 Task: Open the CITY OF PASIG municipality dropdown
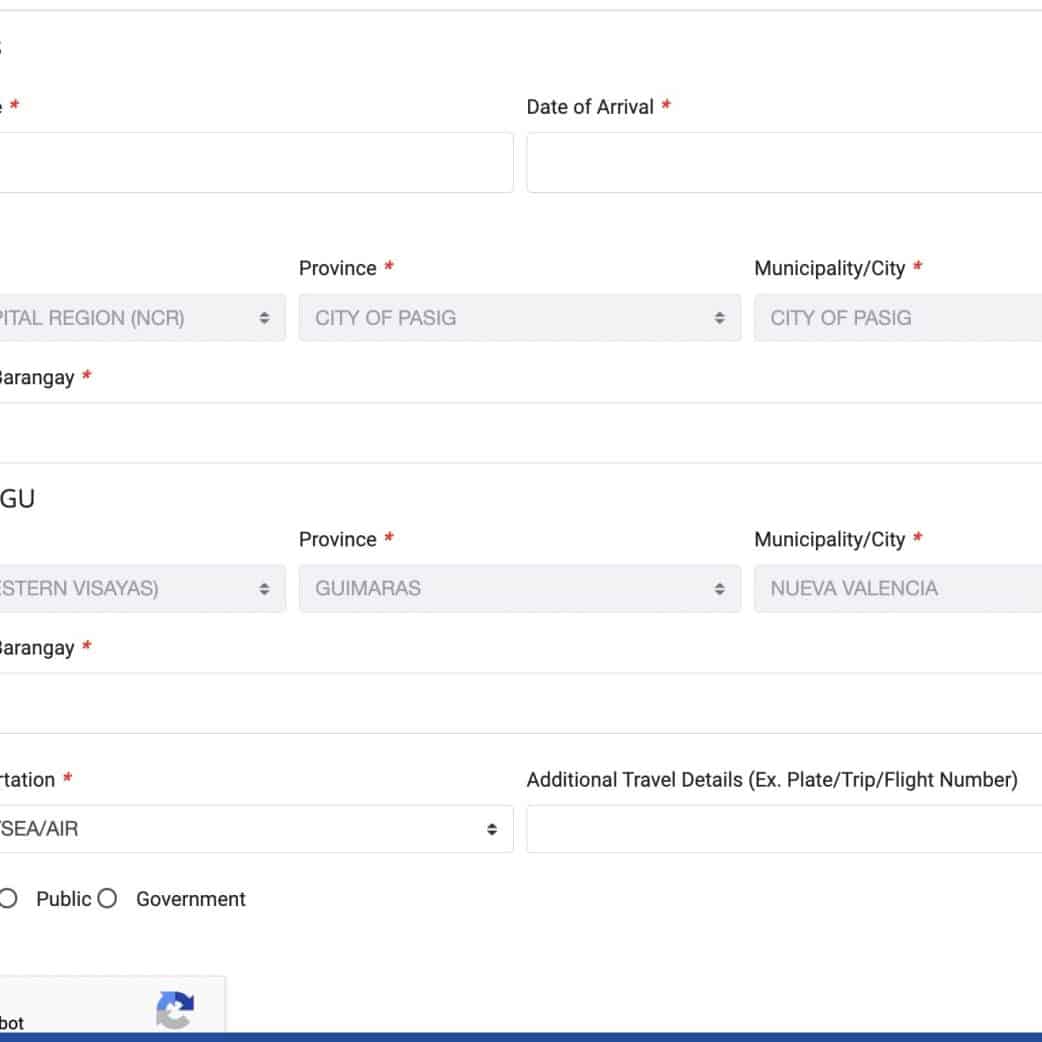[x=897, y=318]
